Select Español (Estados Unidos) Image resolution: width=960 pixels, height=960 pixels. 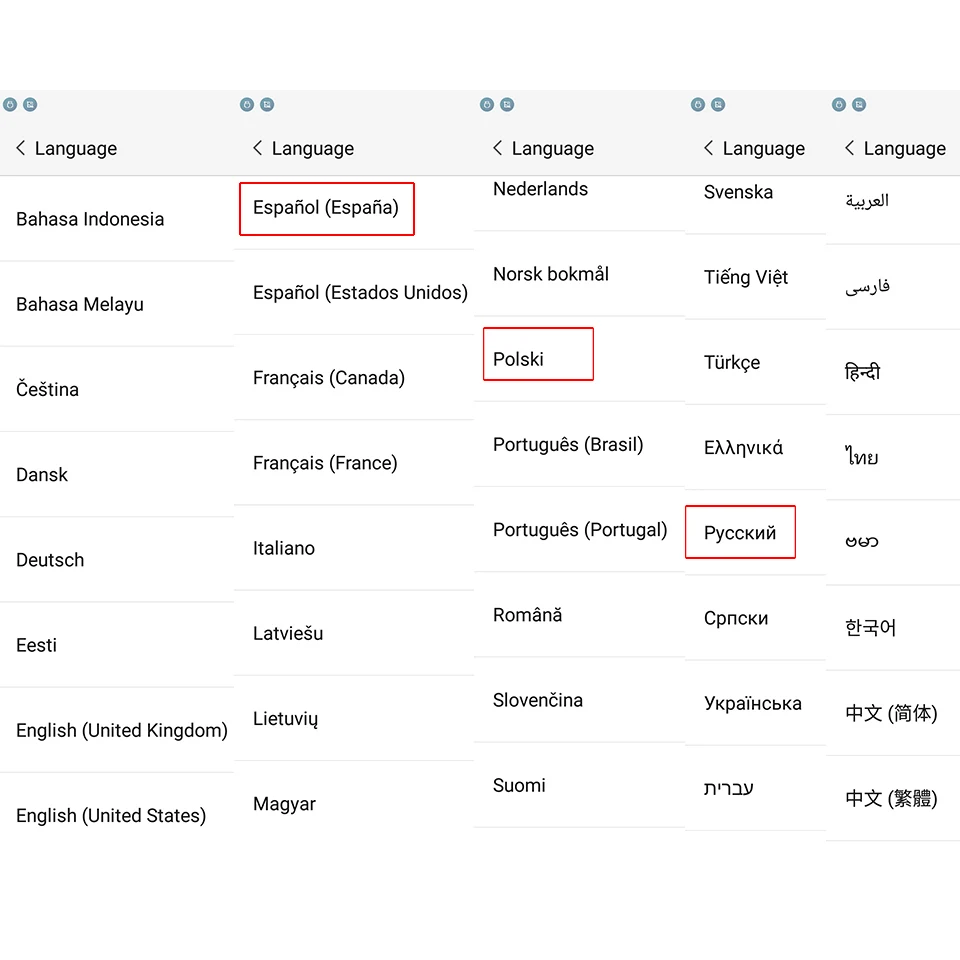point(354,293)
